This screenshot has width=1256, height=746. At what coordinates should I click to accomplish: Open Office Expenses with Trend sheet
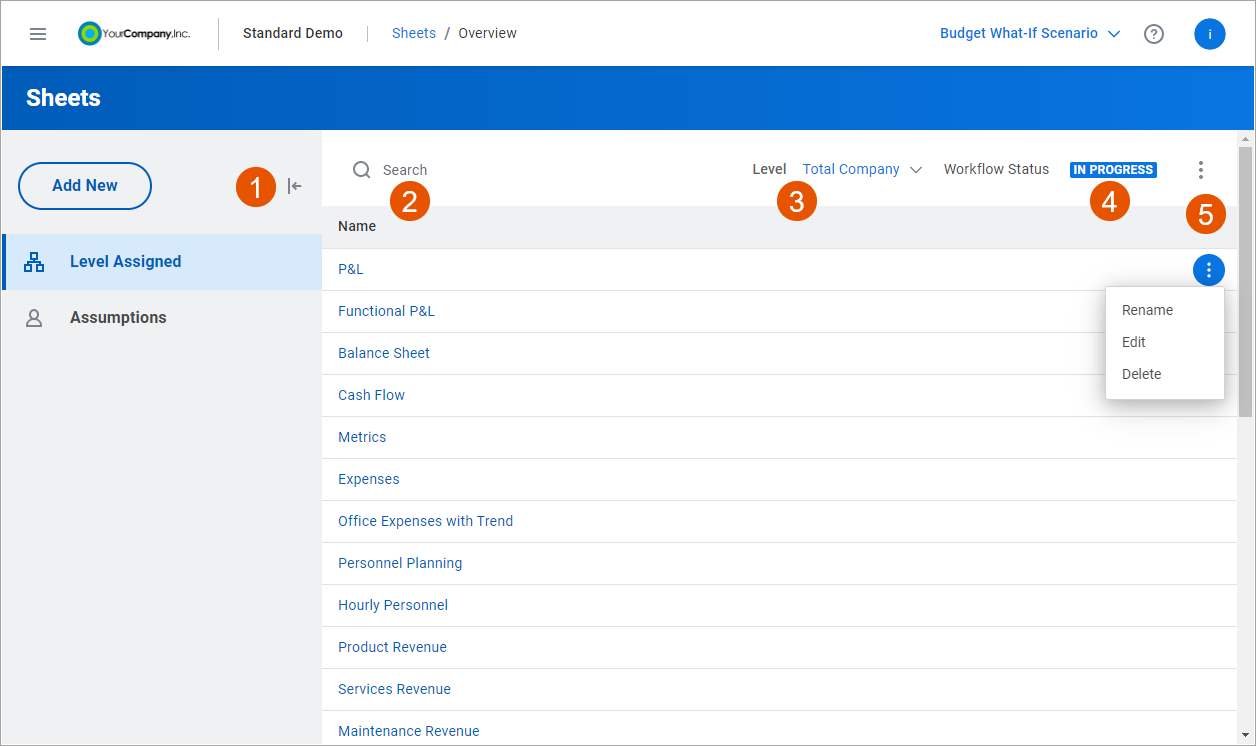[x=426, y=522]
